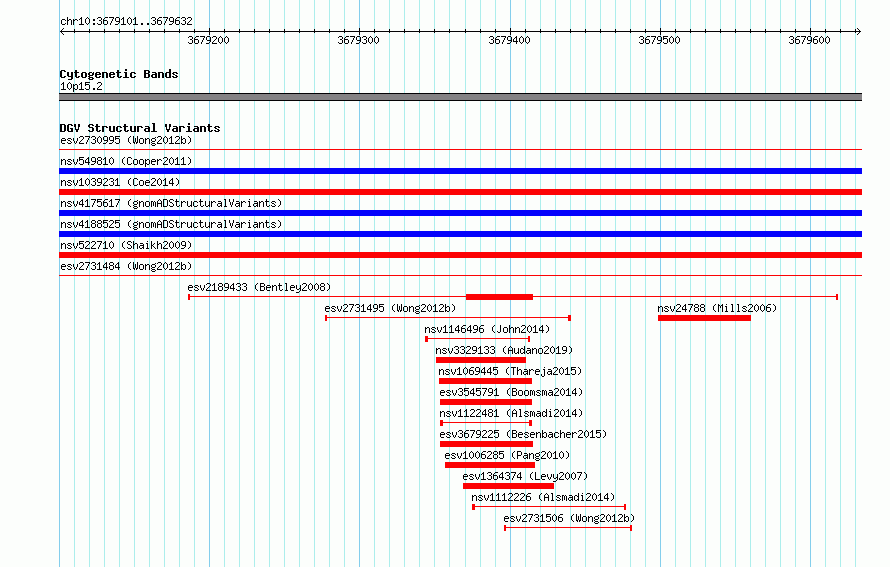Screen dimensions: 890x567
Task: Select the esv1006285 red bar
Action: point(490,465)
